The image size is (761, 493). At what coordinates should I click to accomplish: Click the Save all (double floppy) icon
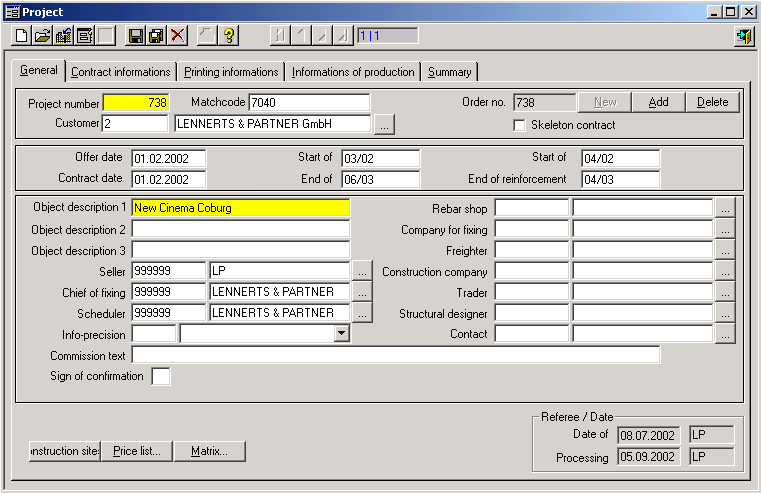156,36
